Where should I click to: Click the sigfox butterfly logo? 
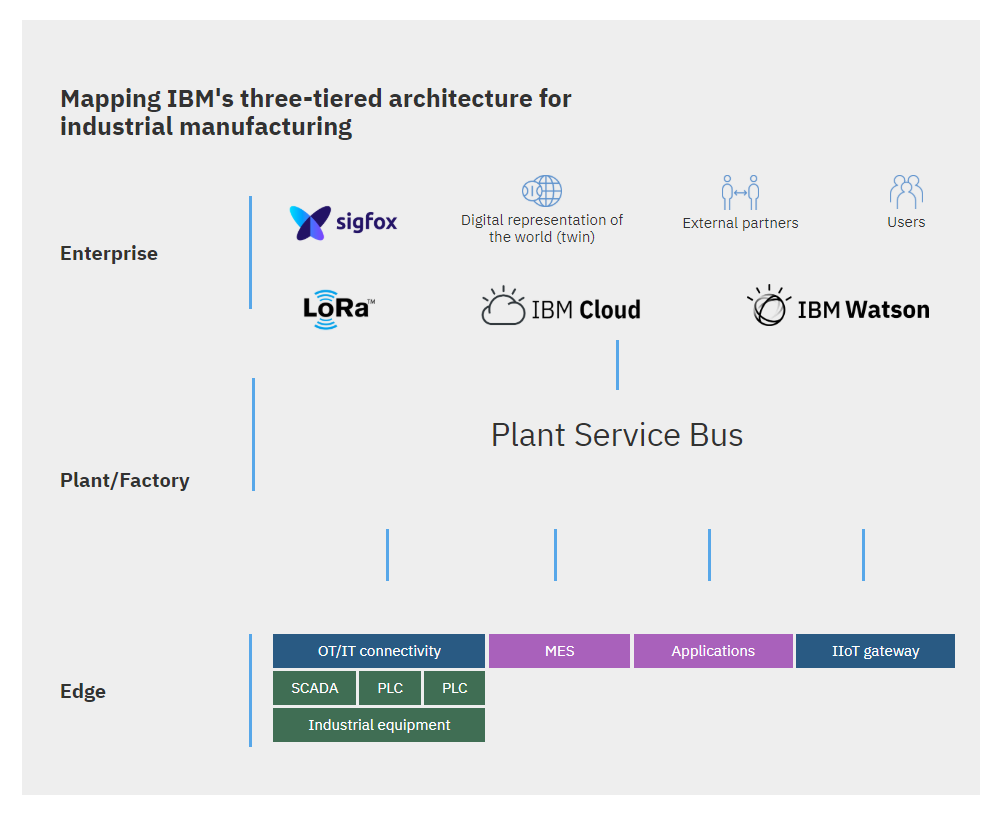(310, 223)
